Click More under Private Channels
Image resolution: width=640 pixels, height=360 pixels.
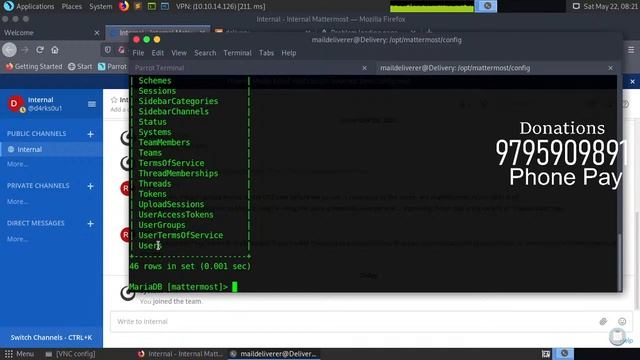tap(17, 202)
